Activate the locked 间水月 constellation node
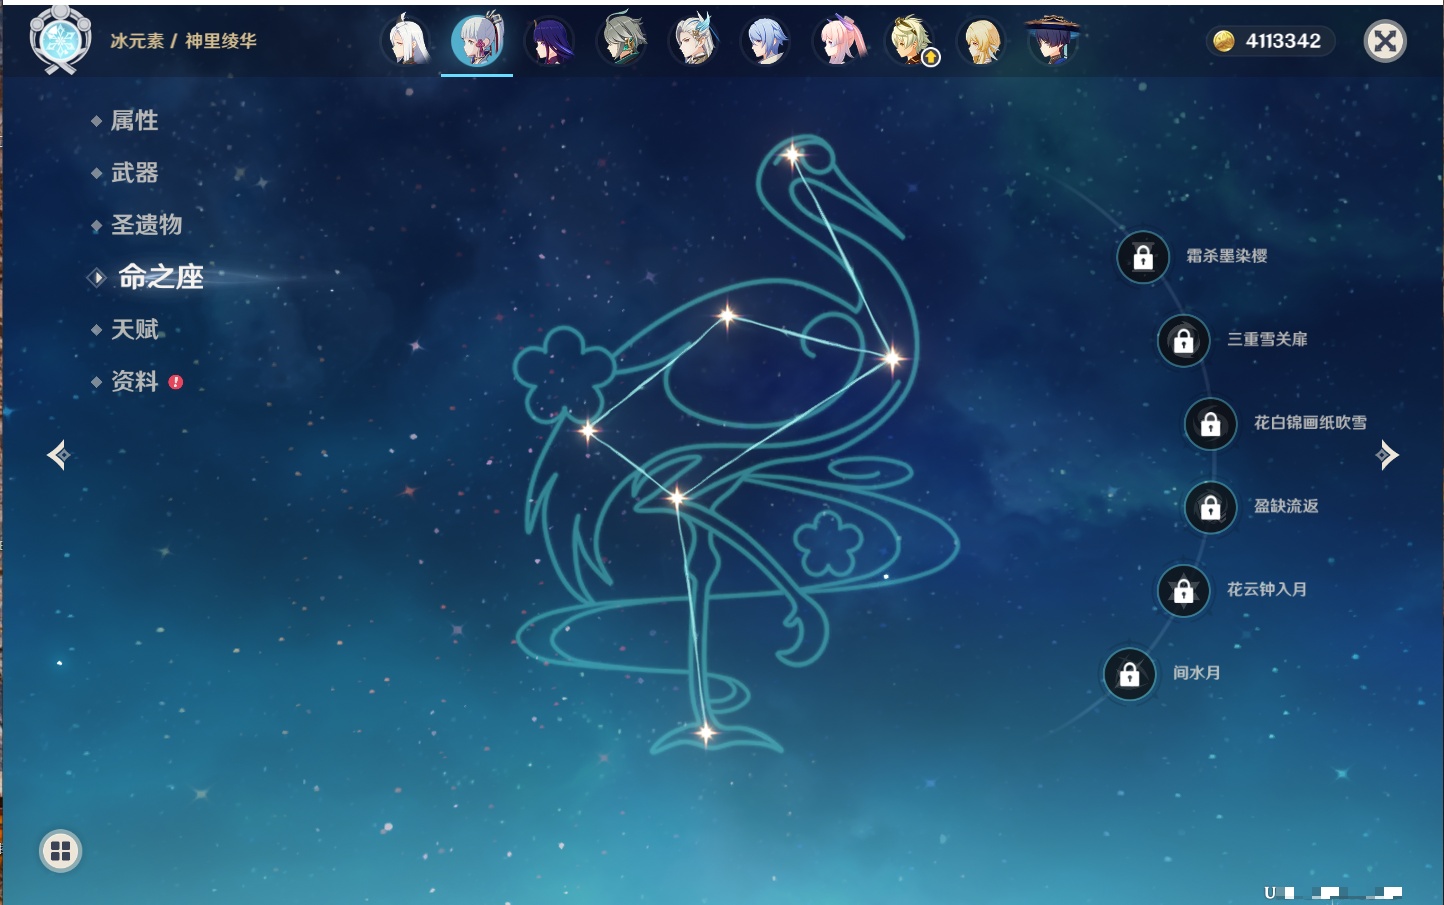Viewport: 1444px width, 905px height. (1129, 674)
